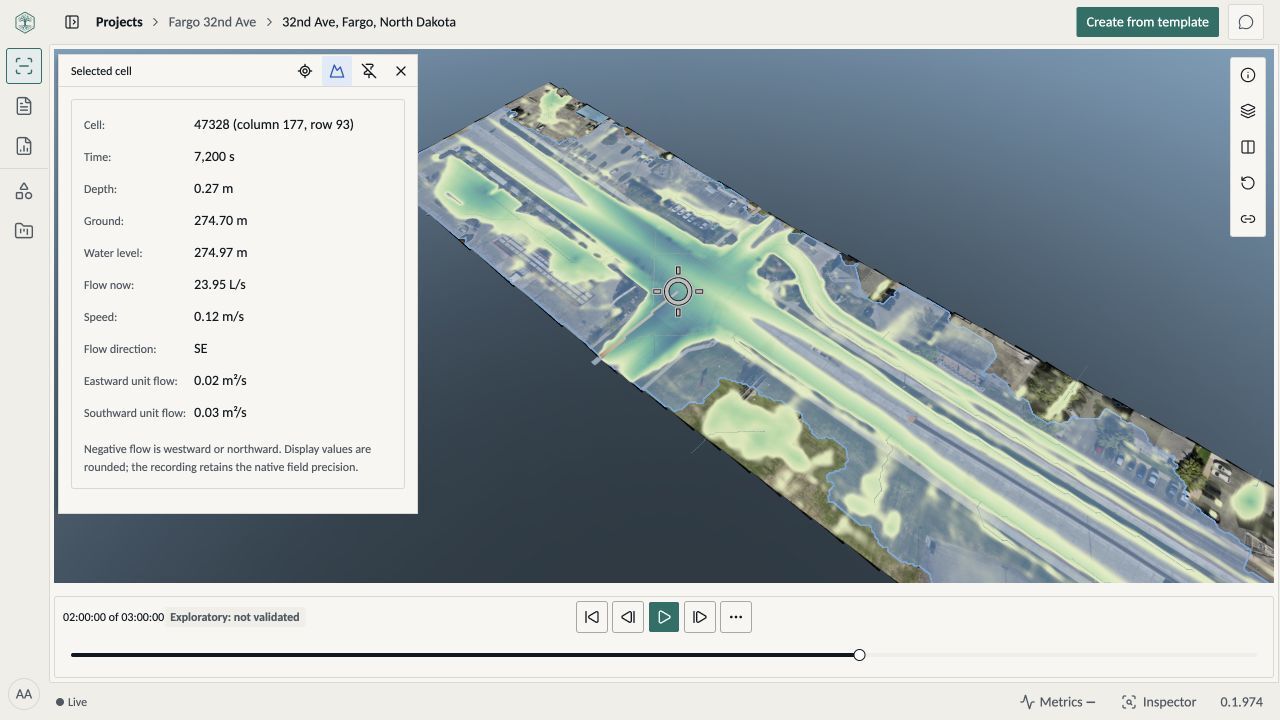Play the simulation
The image size is (1280, 720).
(664, 617)
